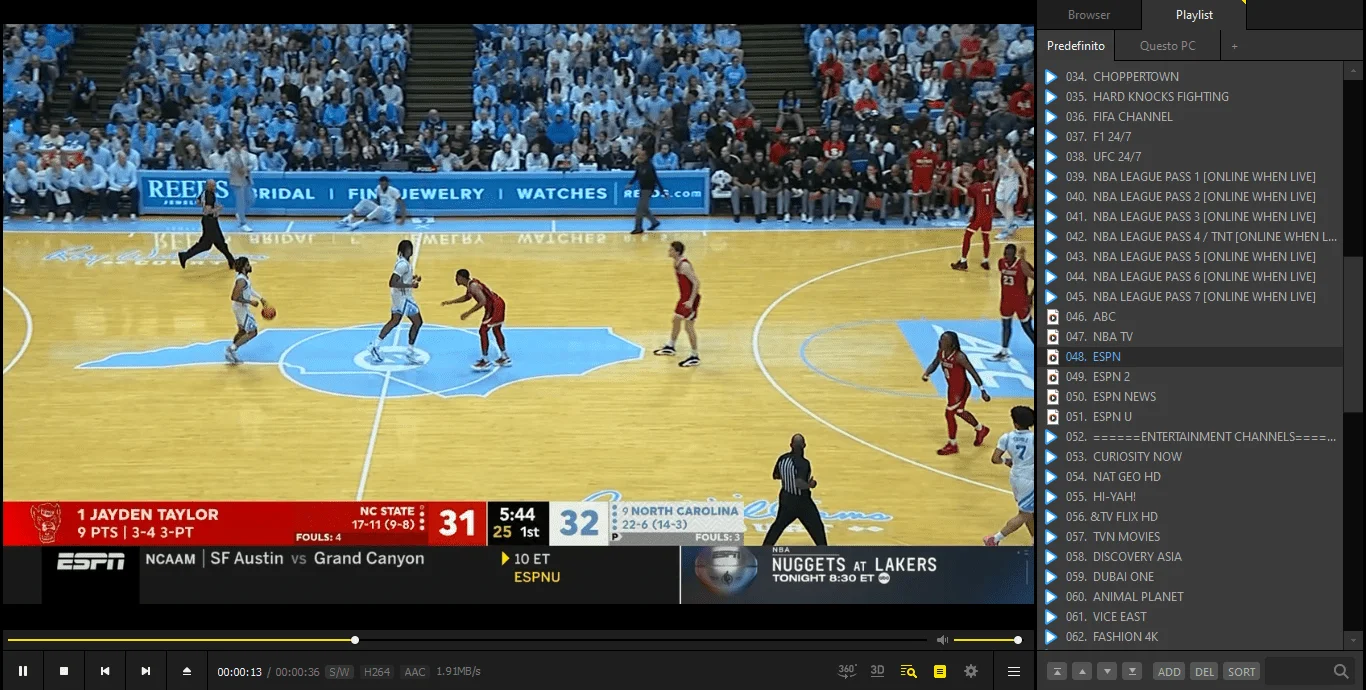Select the Questo PC playlist tab
This screenshot has height=690, width=1366.
pyautogui.click(x=1167, y=46)
